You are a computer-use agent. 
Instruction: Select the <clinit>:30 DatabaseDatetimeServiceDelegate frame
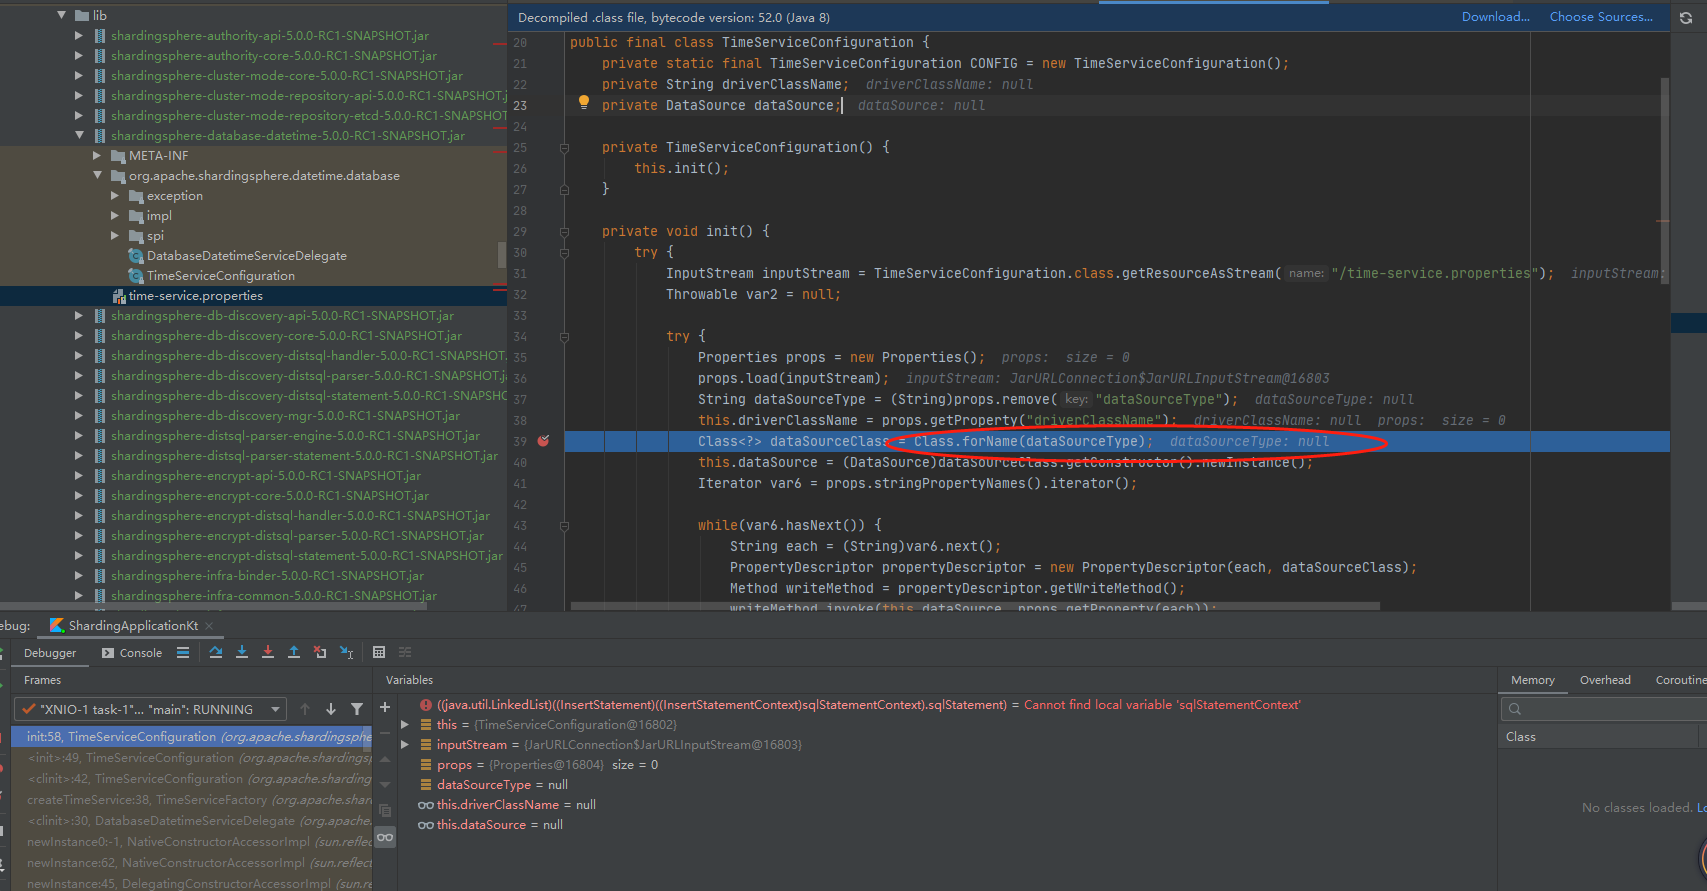[x=192, y=821]
